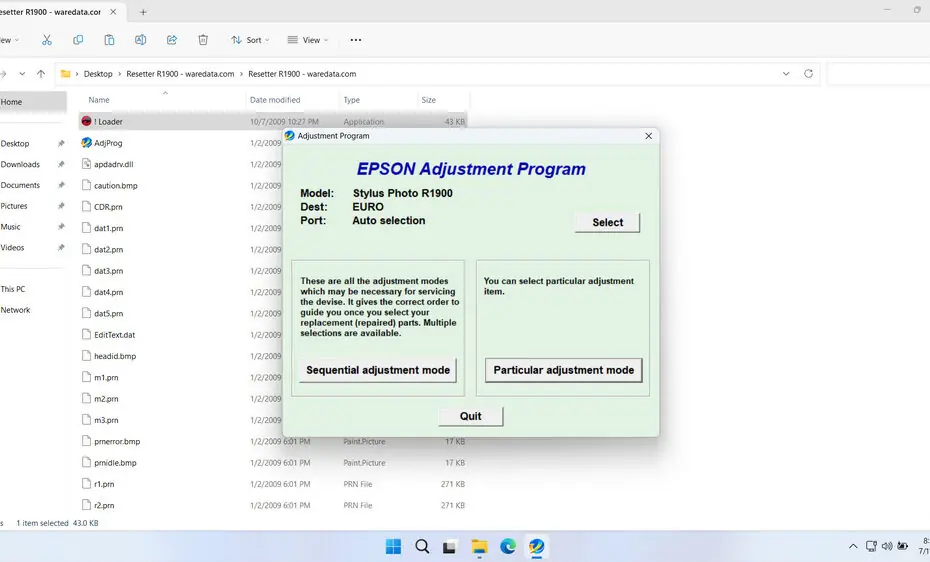Open taskbar Search magnifier
Screen dimensions: 930x562
click(x=422, y=546)
